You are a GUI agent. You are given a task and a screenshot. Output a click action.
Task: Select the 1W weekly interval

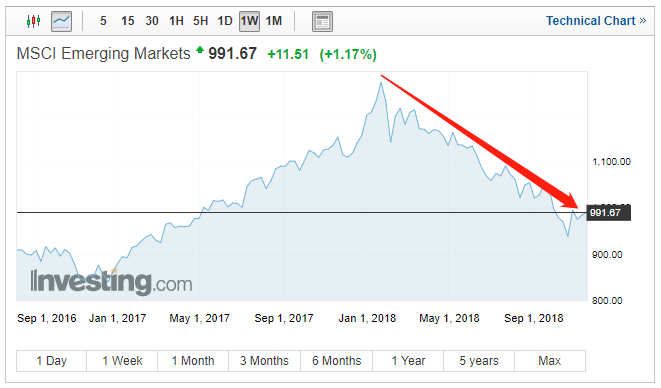point(250,21)
